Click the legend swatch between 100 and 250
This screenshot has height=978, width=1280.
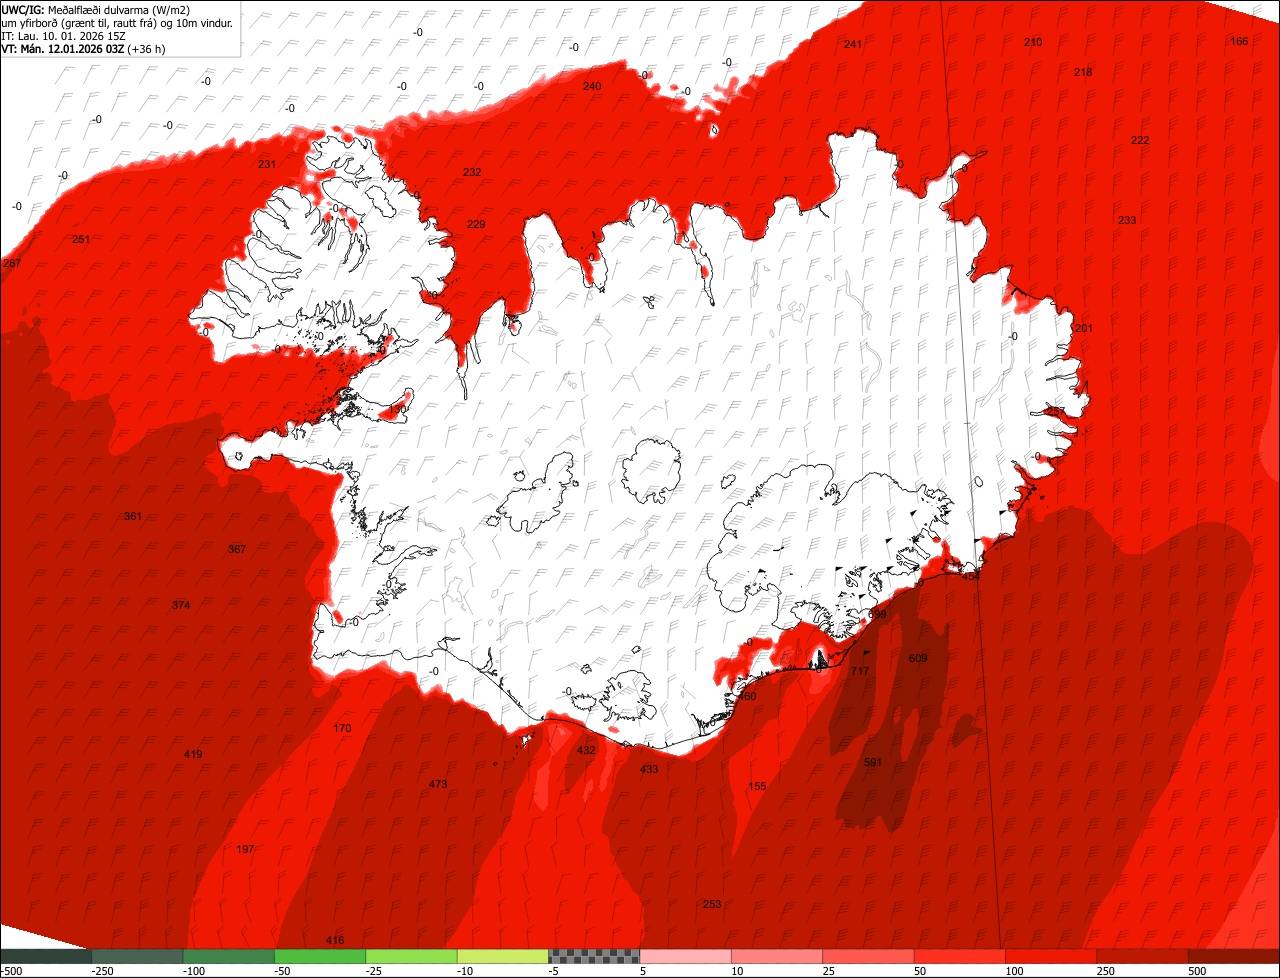(1051, 956)
